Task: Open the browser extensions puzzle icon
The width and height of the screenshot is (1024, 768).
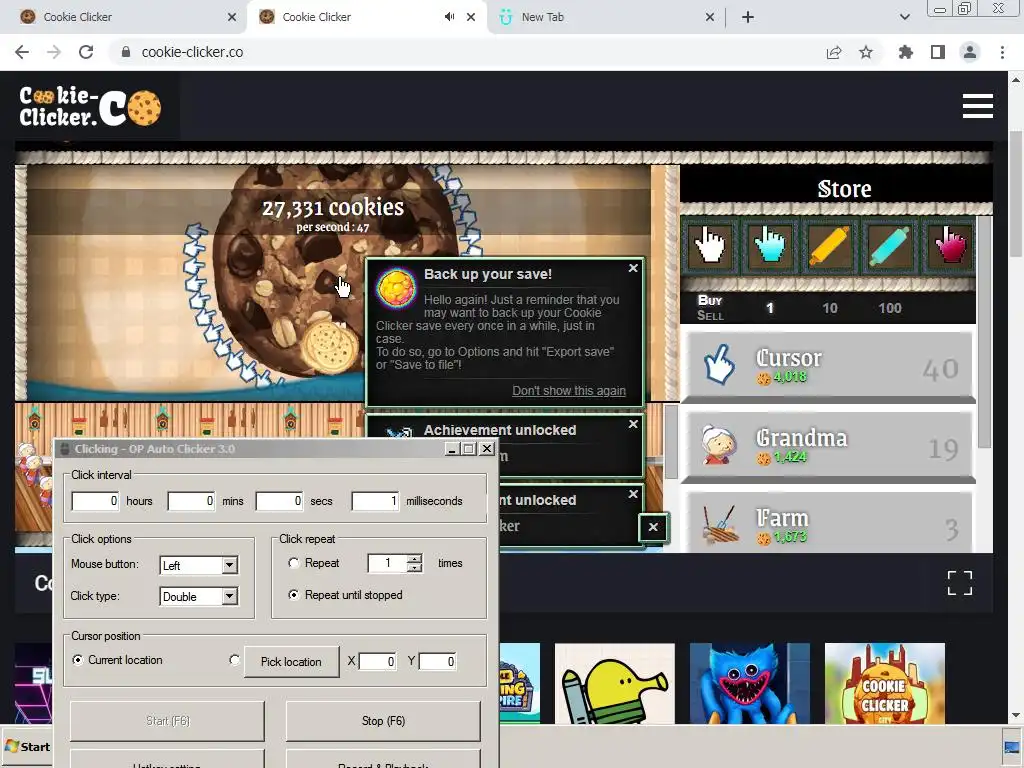Action: pyautogui.click(x=906, y=52)
